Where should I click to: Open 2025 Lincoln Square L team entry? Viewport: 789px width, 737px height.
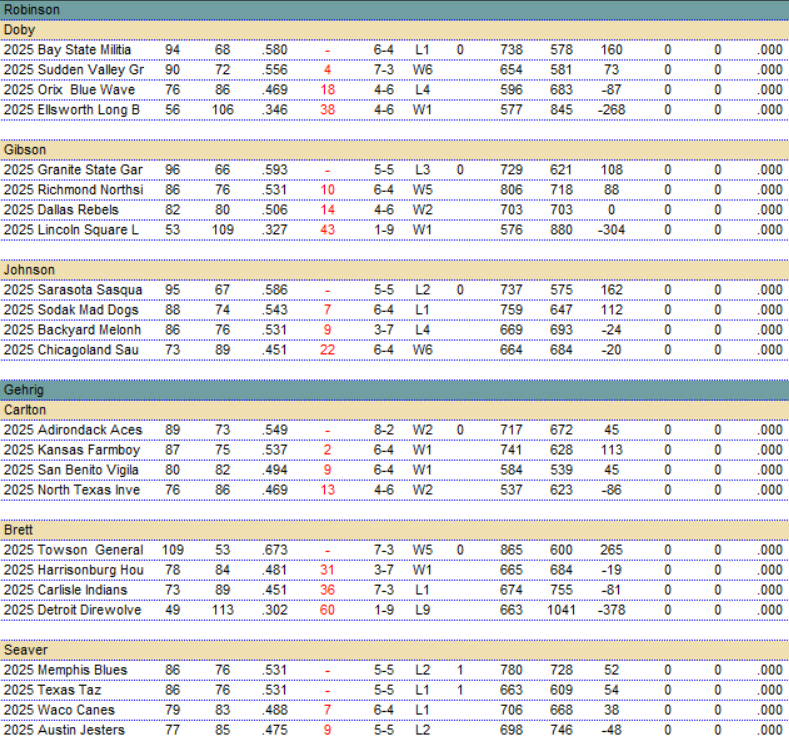pyautogui.click(x=72, y=230)
